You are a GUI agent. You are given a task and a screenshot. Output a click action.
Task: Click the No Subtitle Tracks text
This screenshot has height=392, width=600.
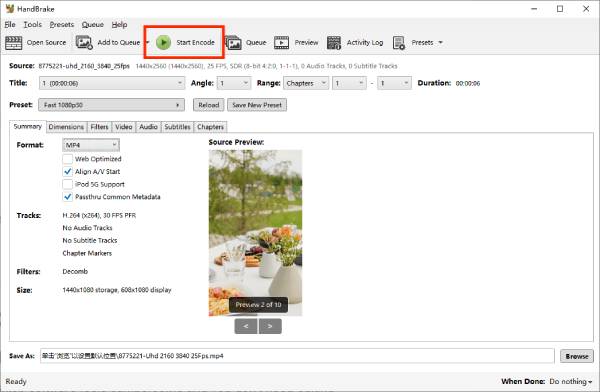click(90, 240)
